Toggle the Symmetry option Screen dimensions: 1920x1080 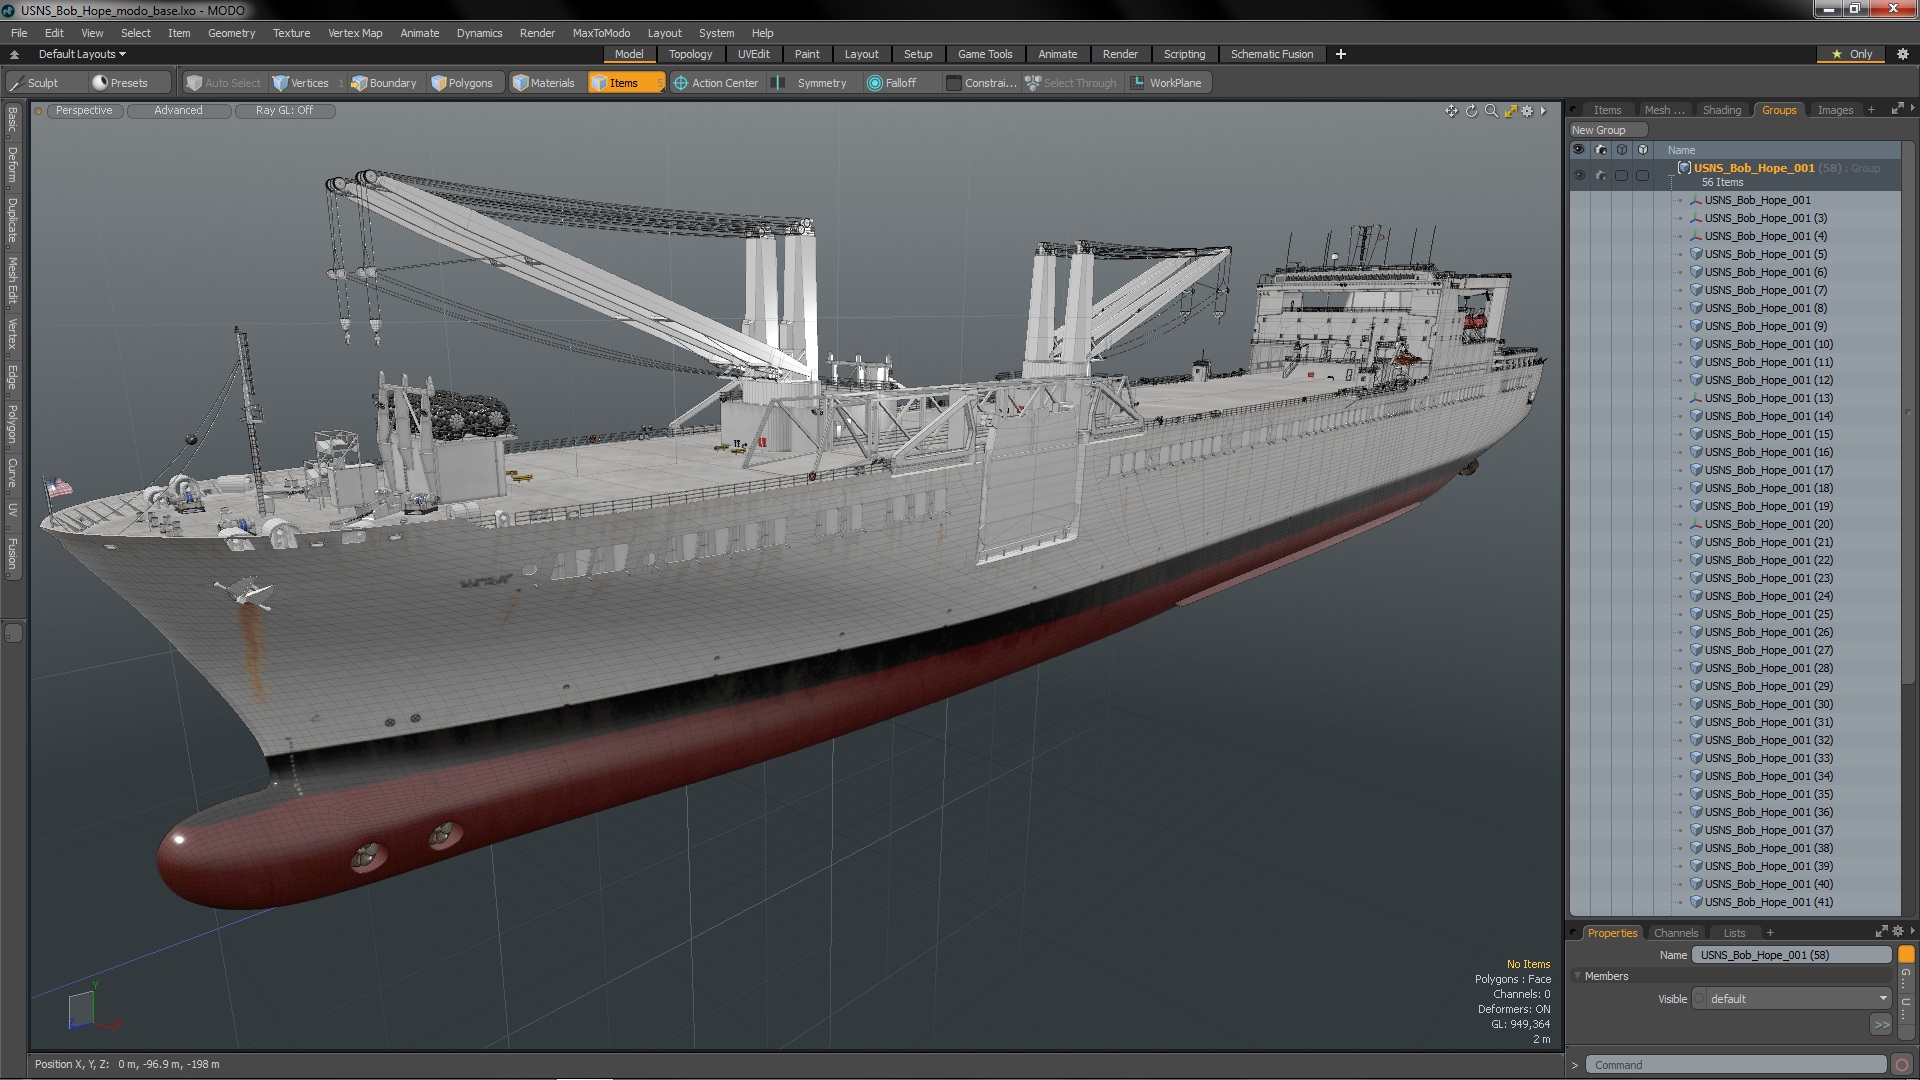tap(812, 83)
